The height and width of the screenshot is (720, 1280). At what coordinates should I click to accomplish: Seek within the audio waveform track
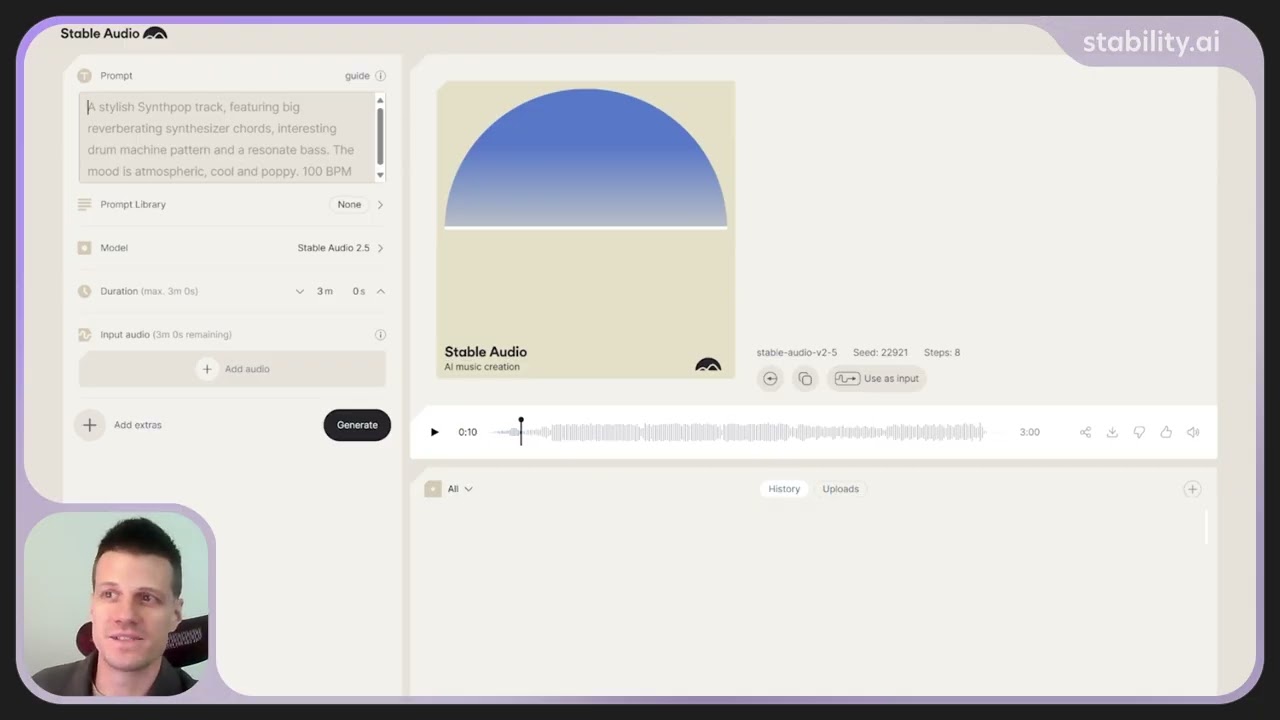[x=740, y=432]
